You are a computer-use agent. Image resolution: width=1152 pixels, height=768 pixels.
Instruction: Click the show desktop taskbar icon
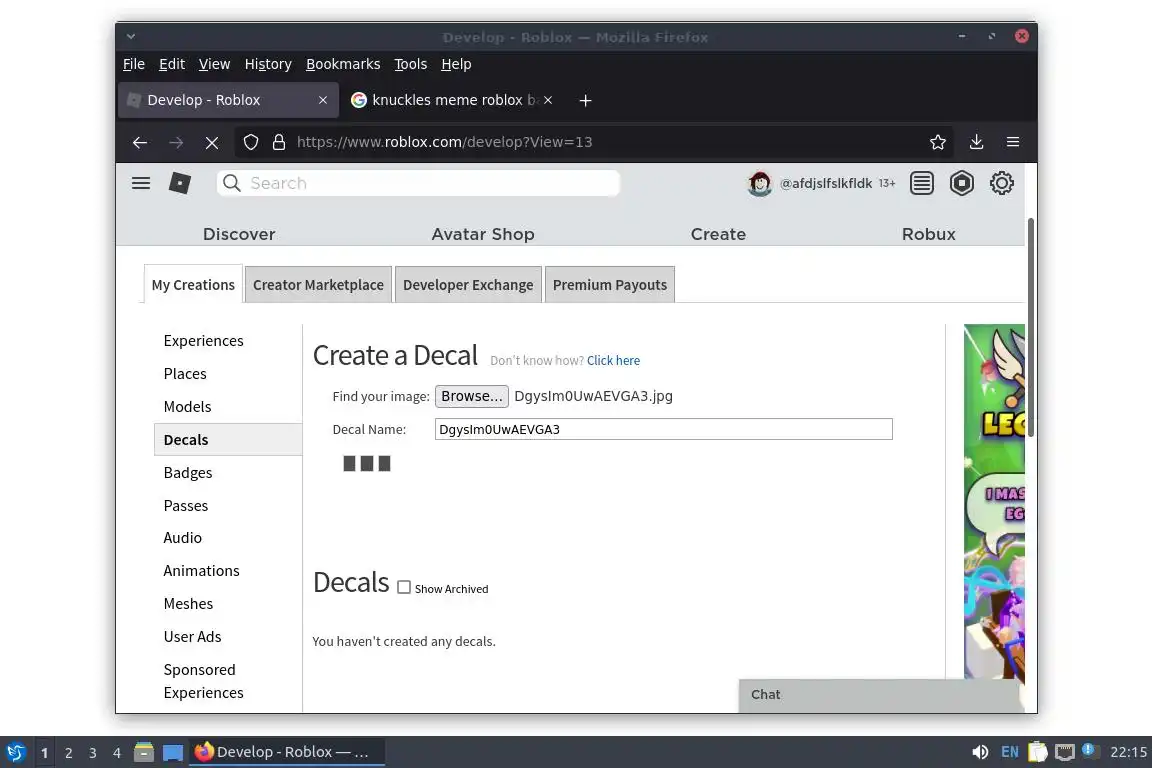coord(173,752)
